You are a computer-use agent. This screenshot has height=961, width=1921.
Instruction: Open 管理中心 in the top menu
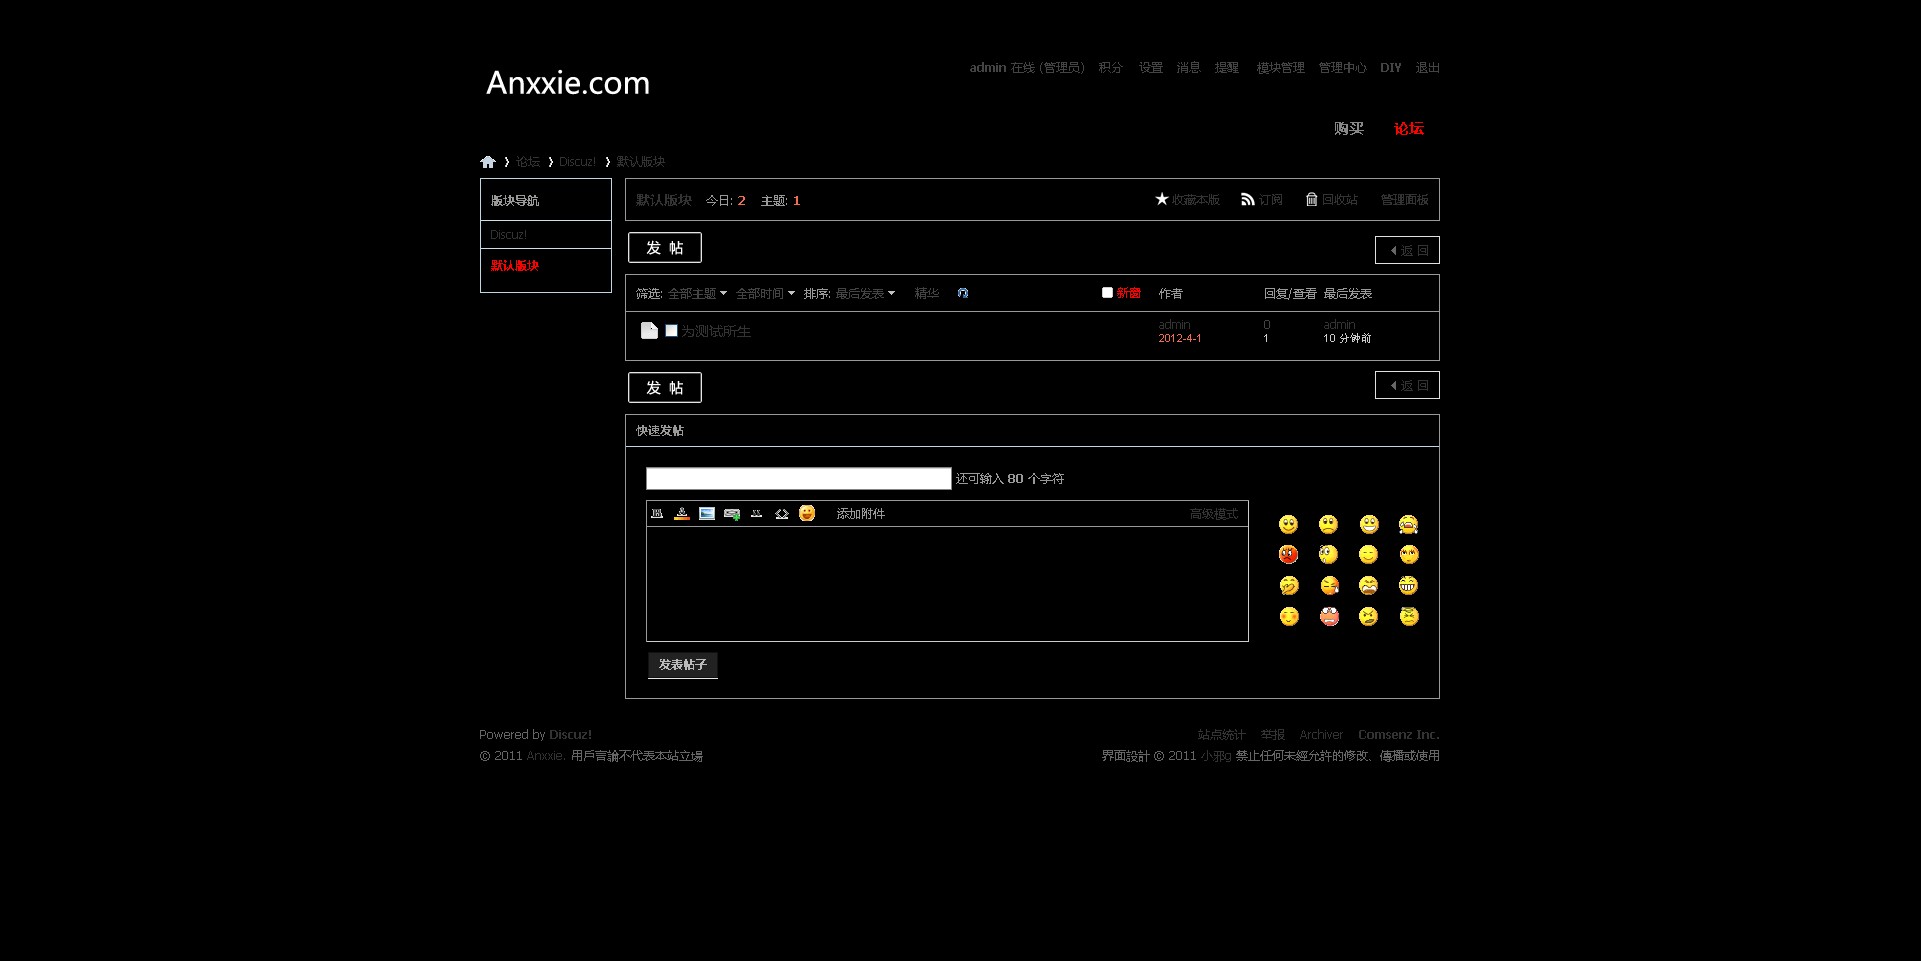[1342, 68]
